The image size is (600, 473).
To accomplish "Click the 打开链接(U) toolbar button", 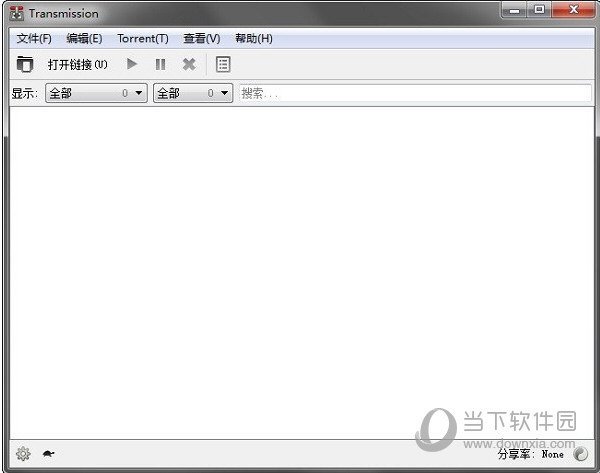I will [78, 64].
